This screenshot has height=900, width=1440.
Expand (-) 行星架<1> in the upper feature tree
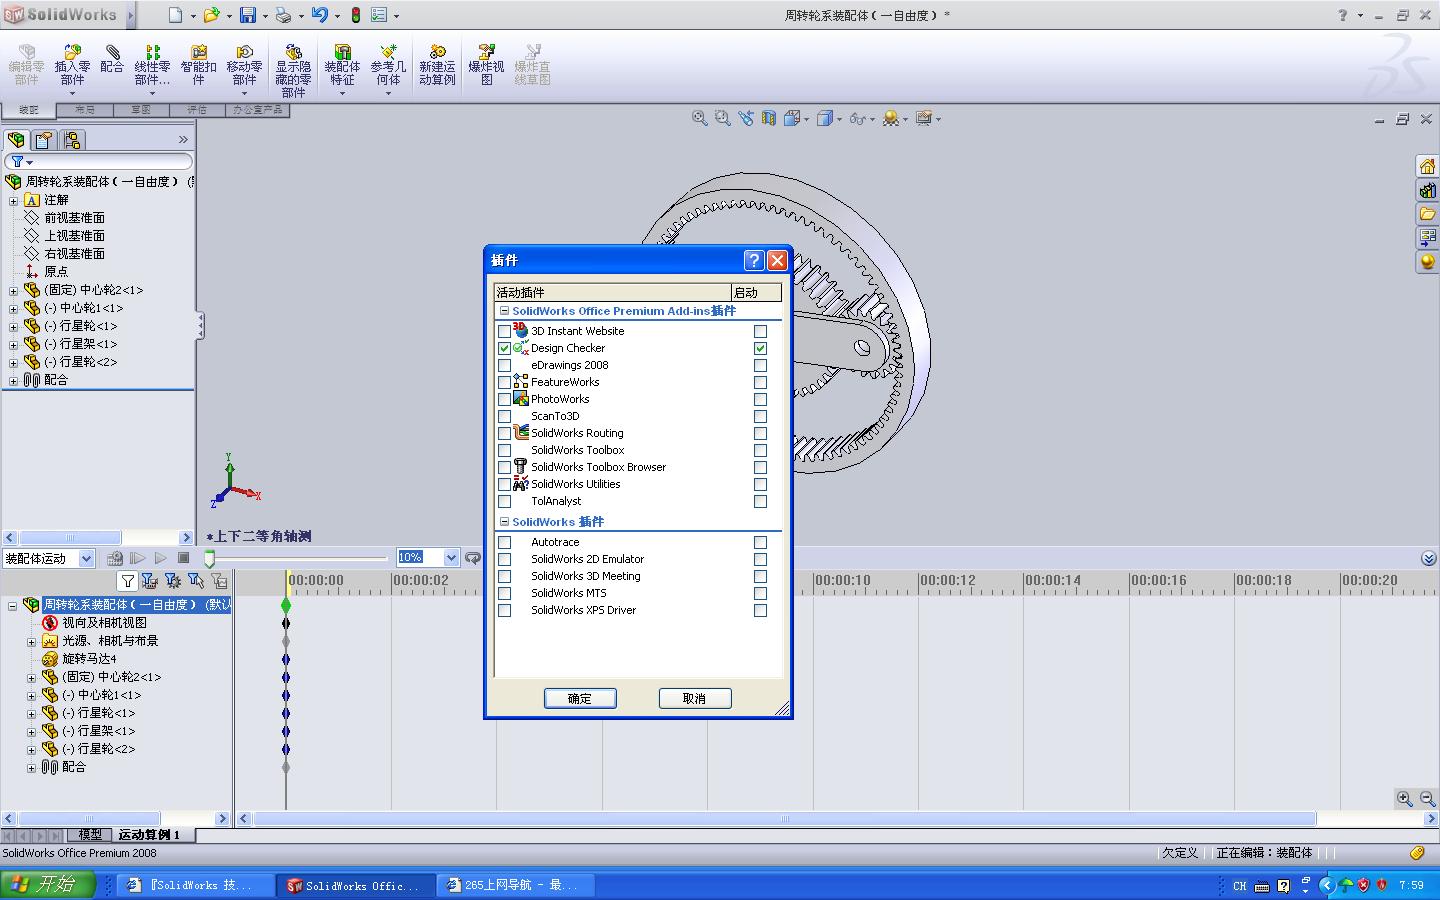[x=13, y=344]
